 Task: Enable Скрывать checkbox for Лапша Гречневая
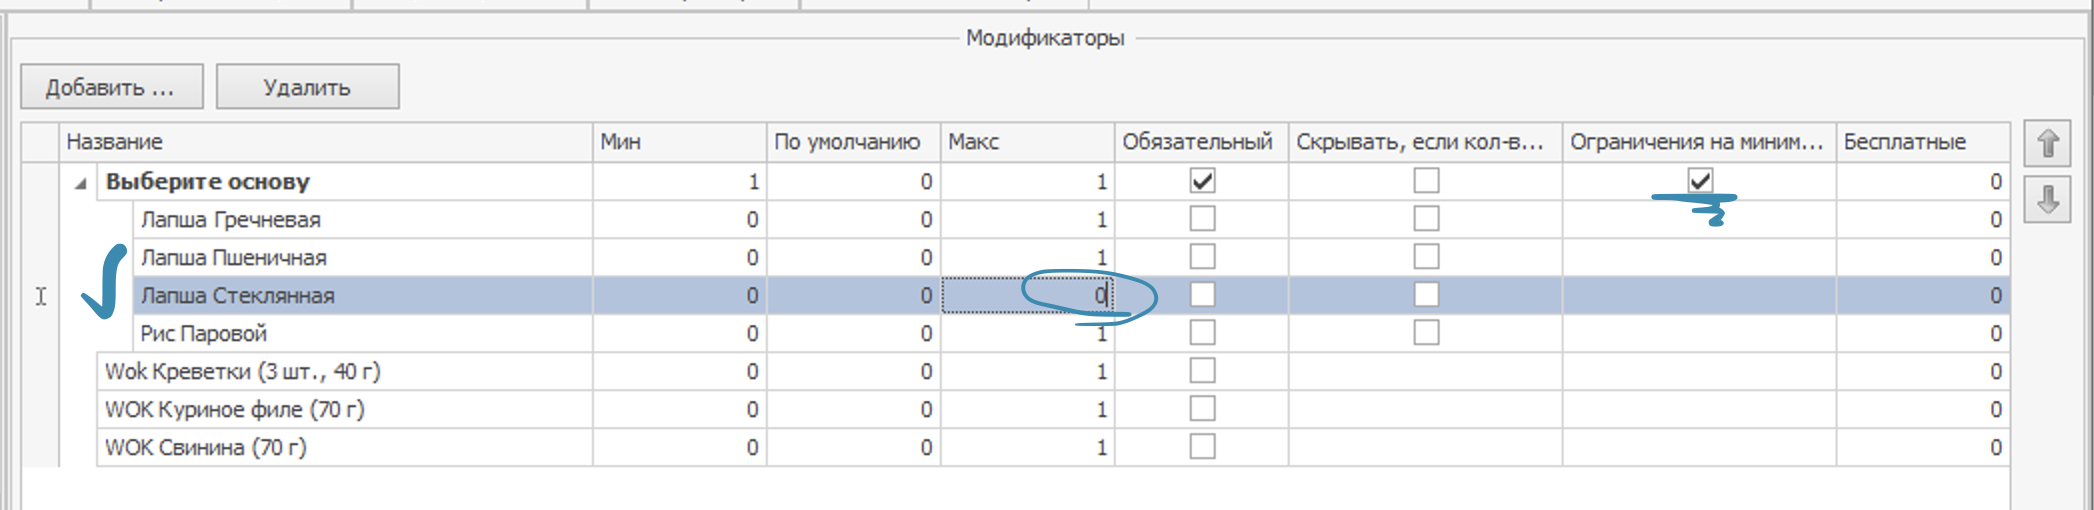[1426, 219]
